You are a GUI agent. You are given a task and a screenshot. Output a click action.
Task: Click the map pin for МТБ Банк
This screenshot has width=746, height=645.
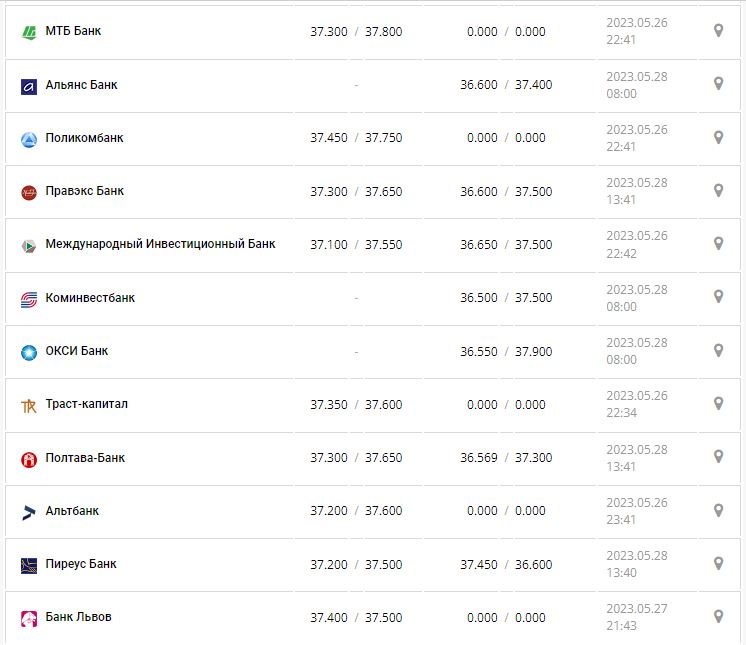718,31
